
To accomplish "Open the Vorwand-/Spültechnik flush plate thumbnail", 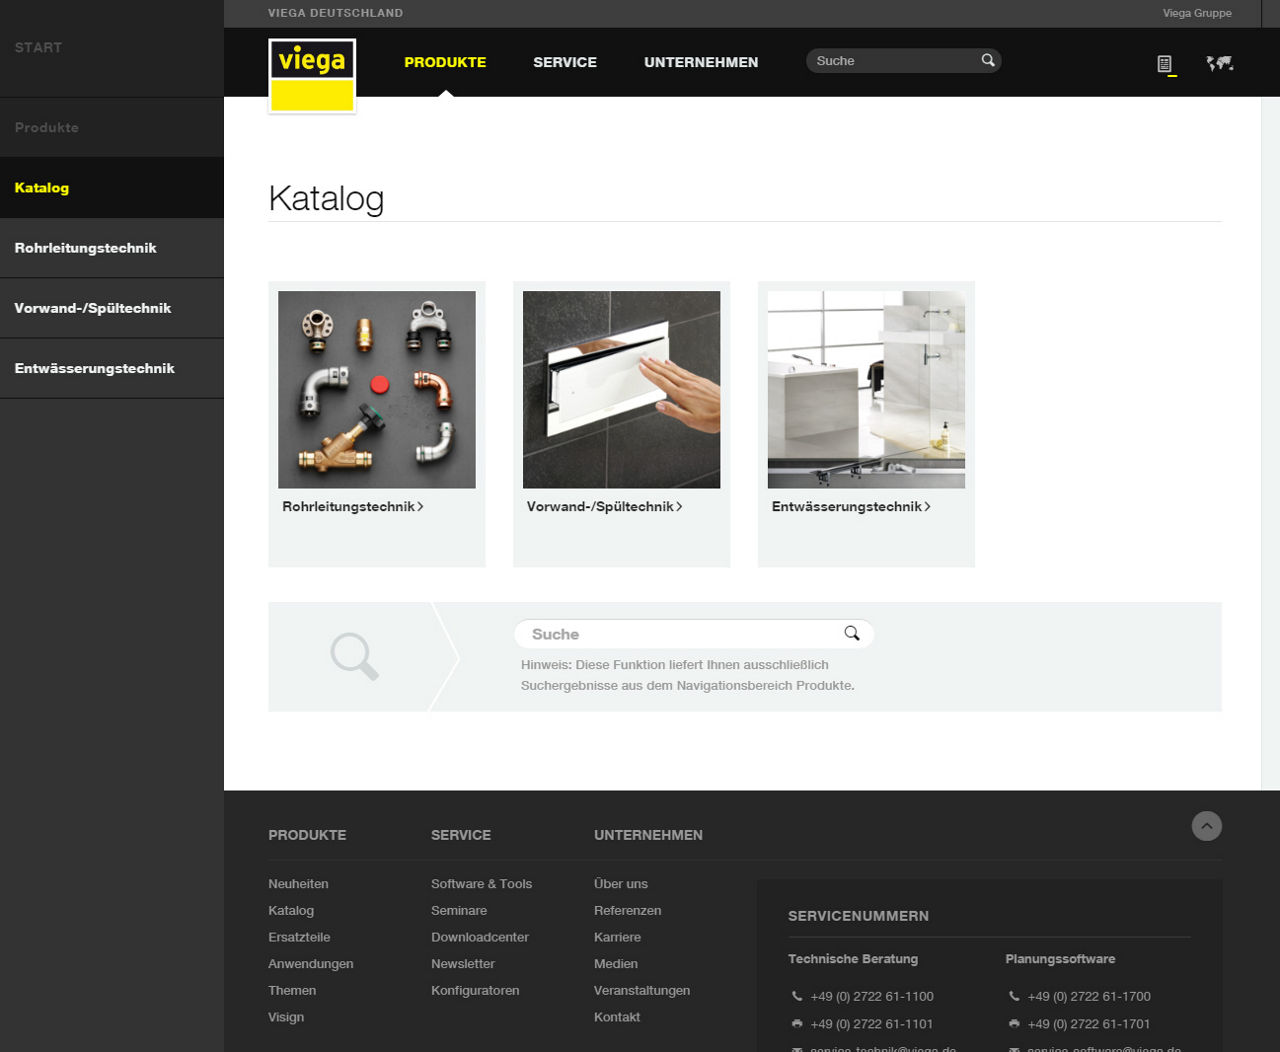I will pos(622,390).
